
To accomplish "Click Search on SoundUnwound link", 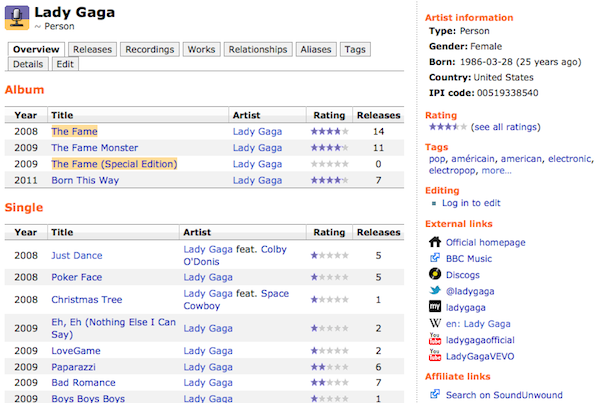I will point(504,395).
